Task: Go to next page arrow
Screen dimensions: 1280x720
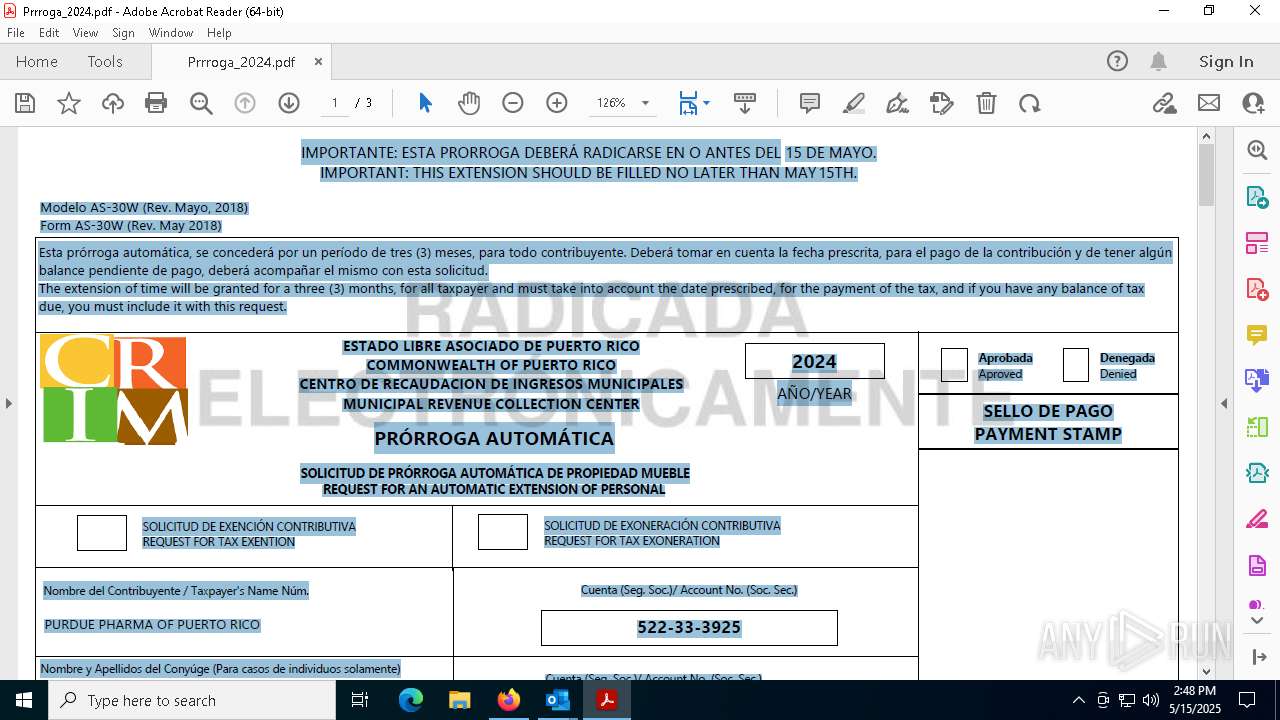Action: (289, 103)
